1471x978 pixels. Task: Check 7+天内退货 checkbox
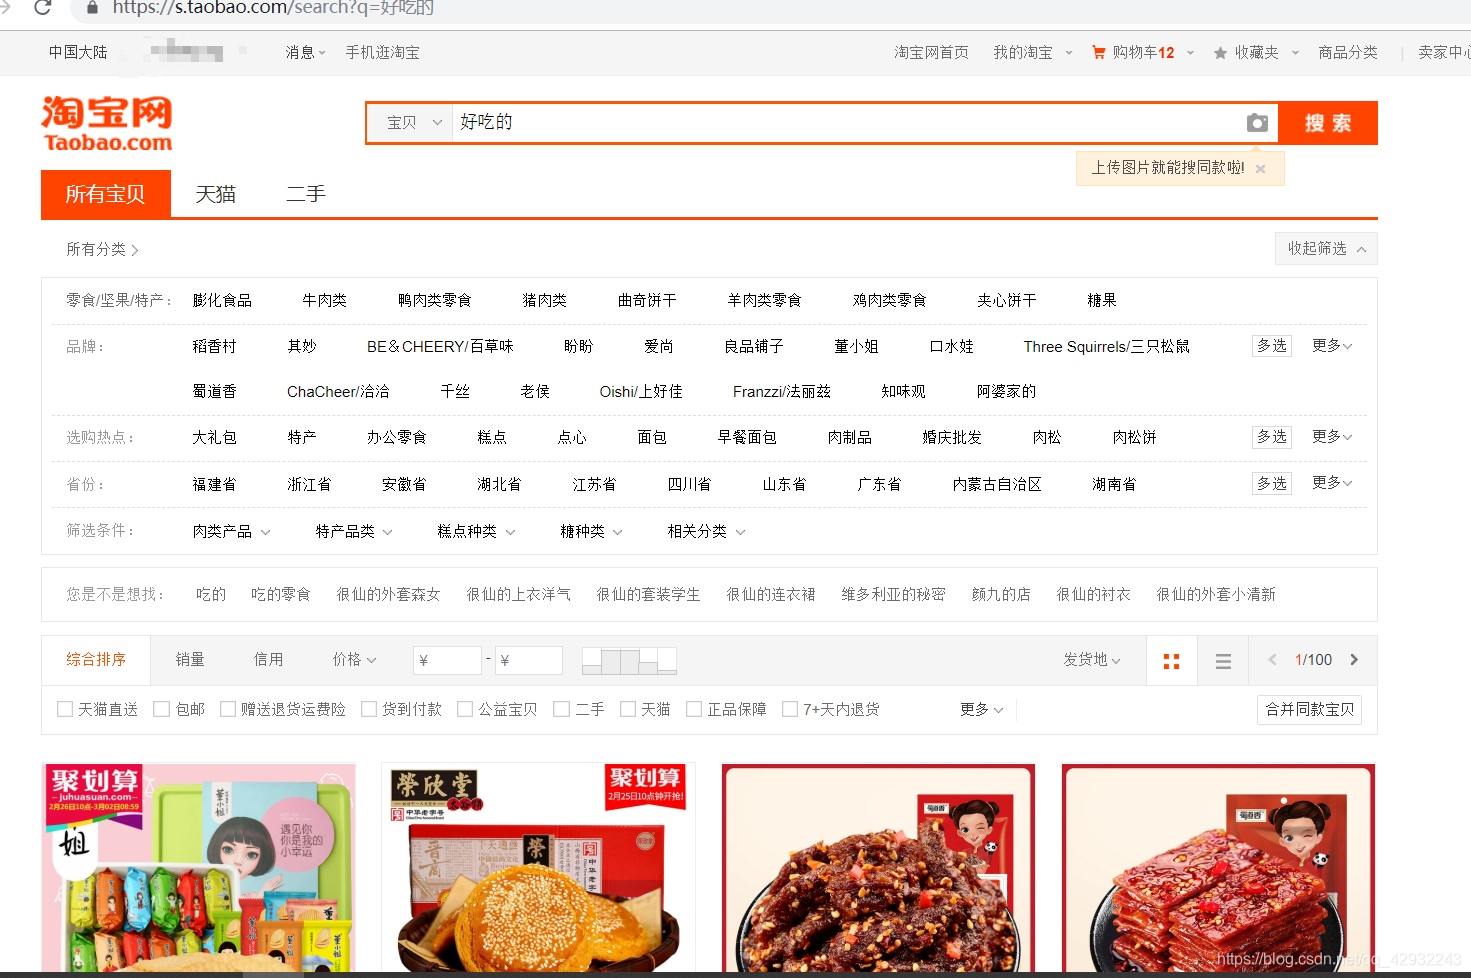[790, 709]
